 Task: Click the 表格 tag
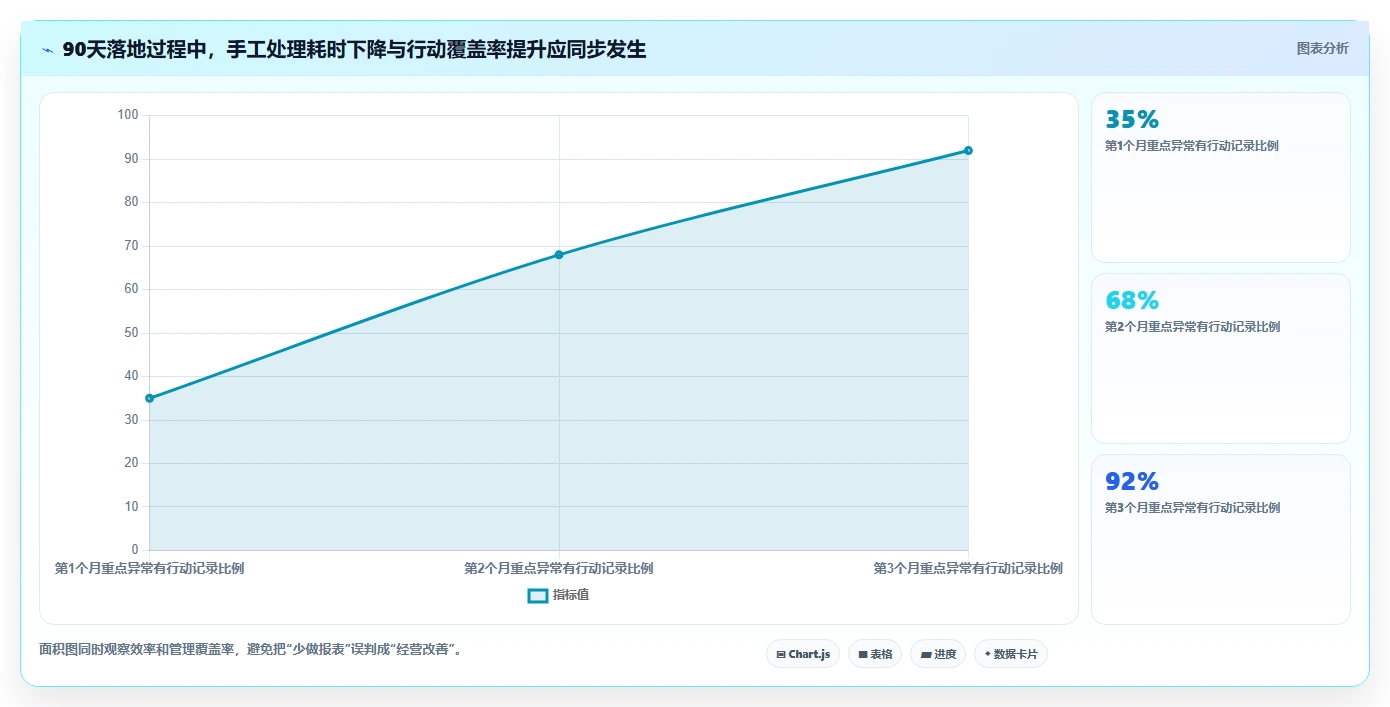[x=875, y=654]
